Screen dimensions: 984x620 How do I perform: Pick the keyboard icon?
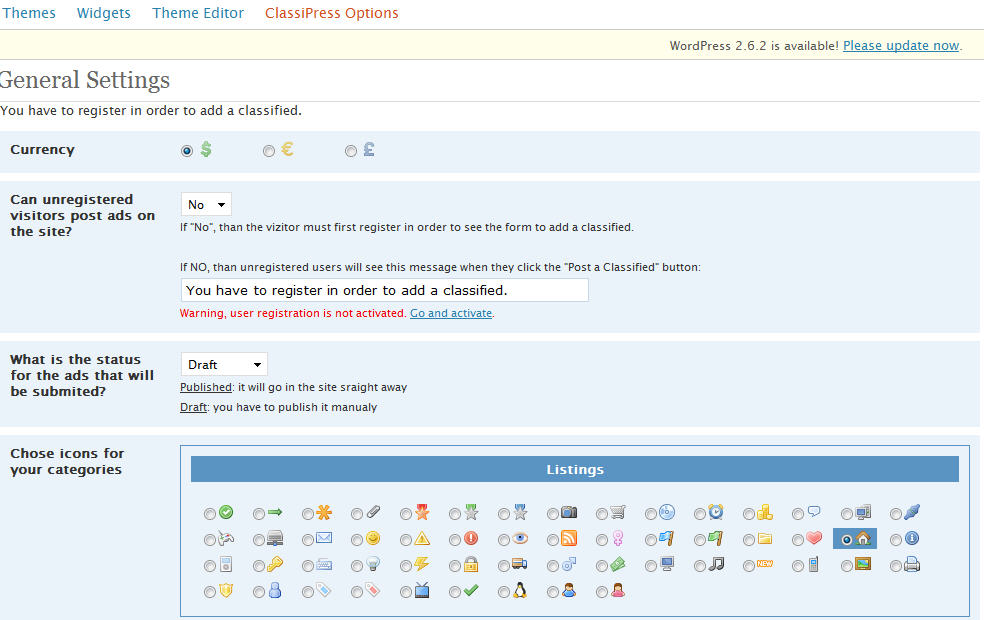click(324, 565)
